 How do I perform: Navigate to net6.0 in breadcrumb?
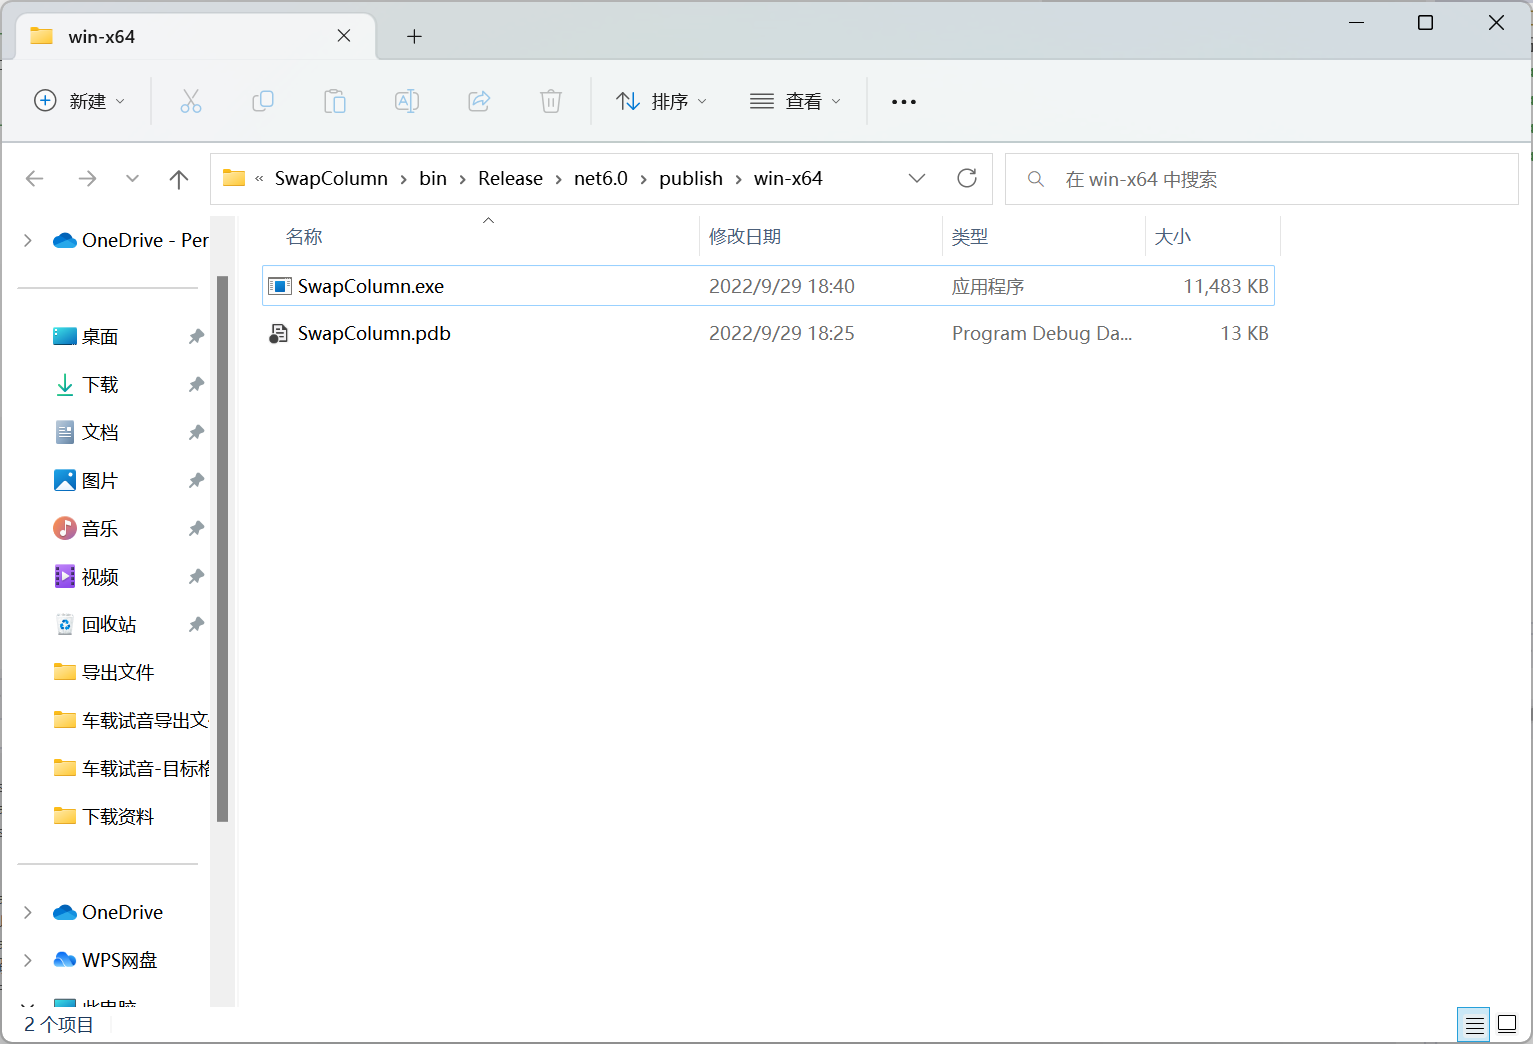(601, 178)
